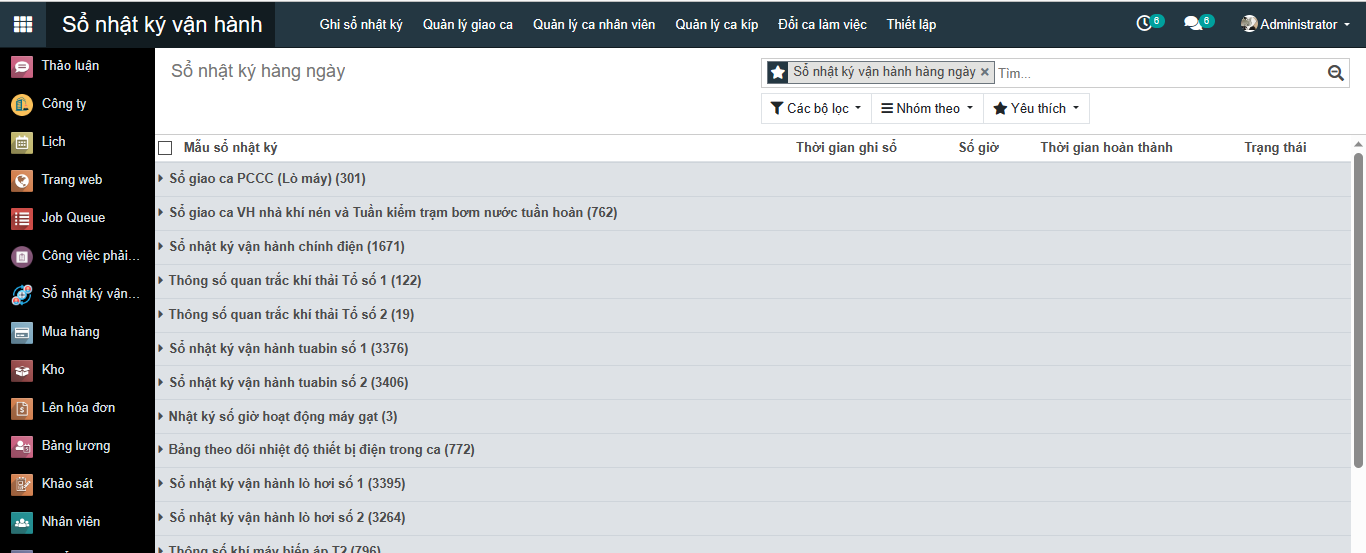Open the Nhóm theo dropdown
This screenshot has height=553, width=1366.
[x=927, y=108]
